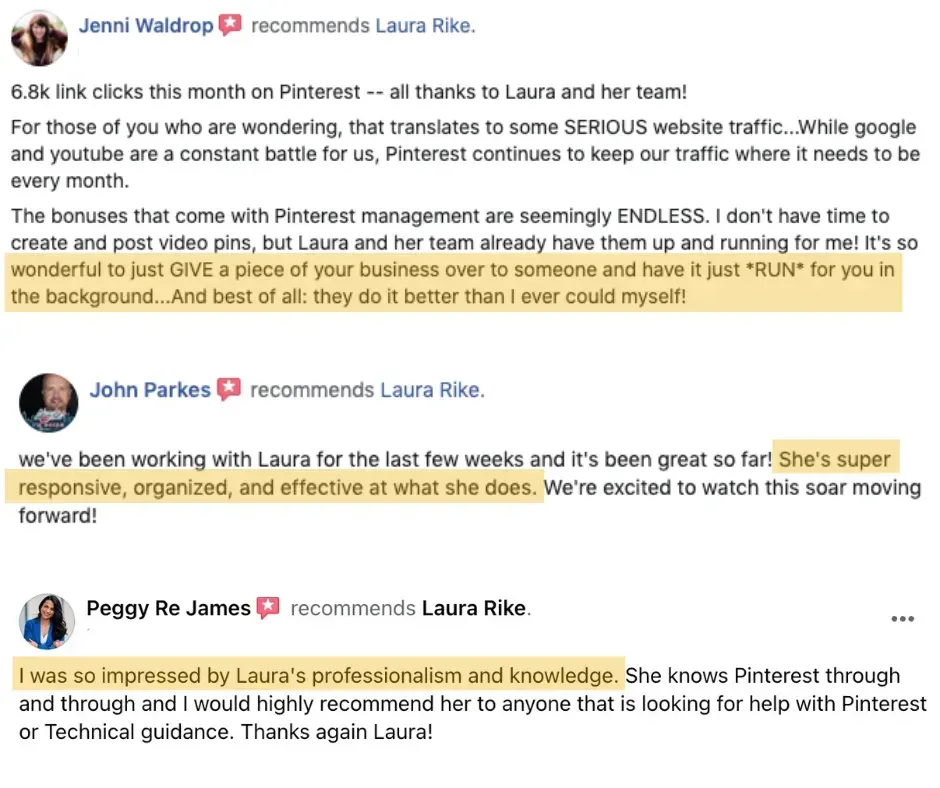Visit Peggy Re James' profile name link

pos(168,608)
